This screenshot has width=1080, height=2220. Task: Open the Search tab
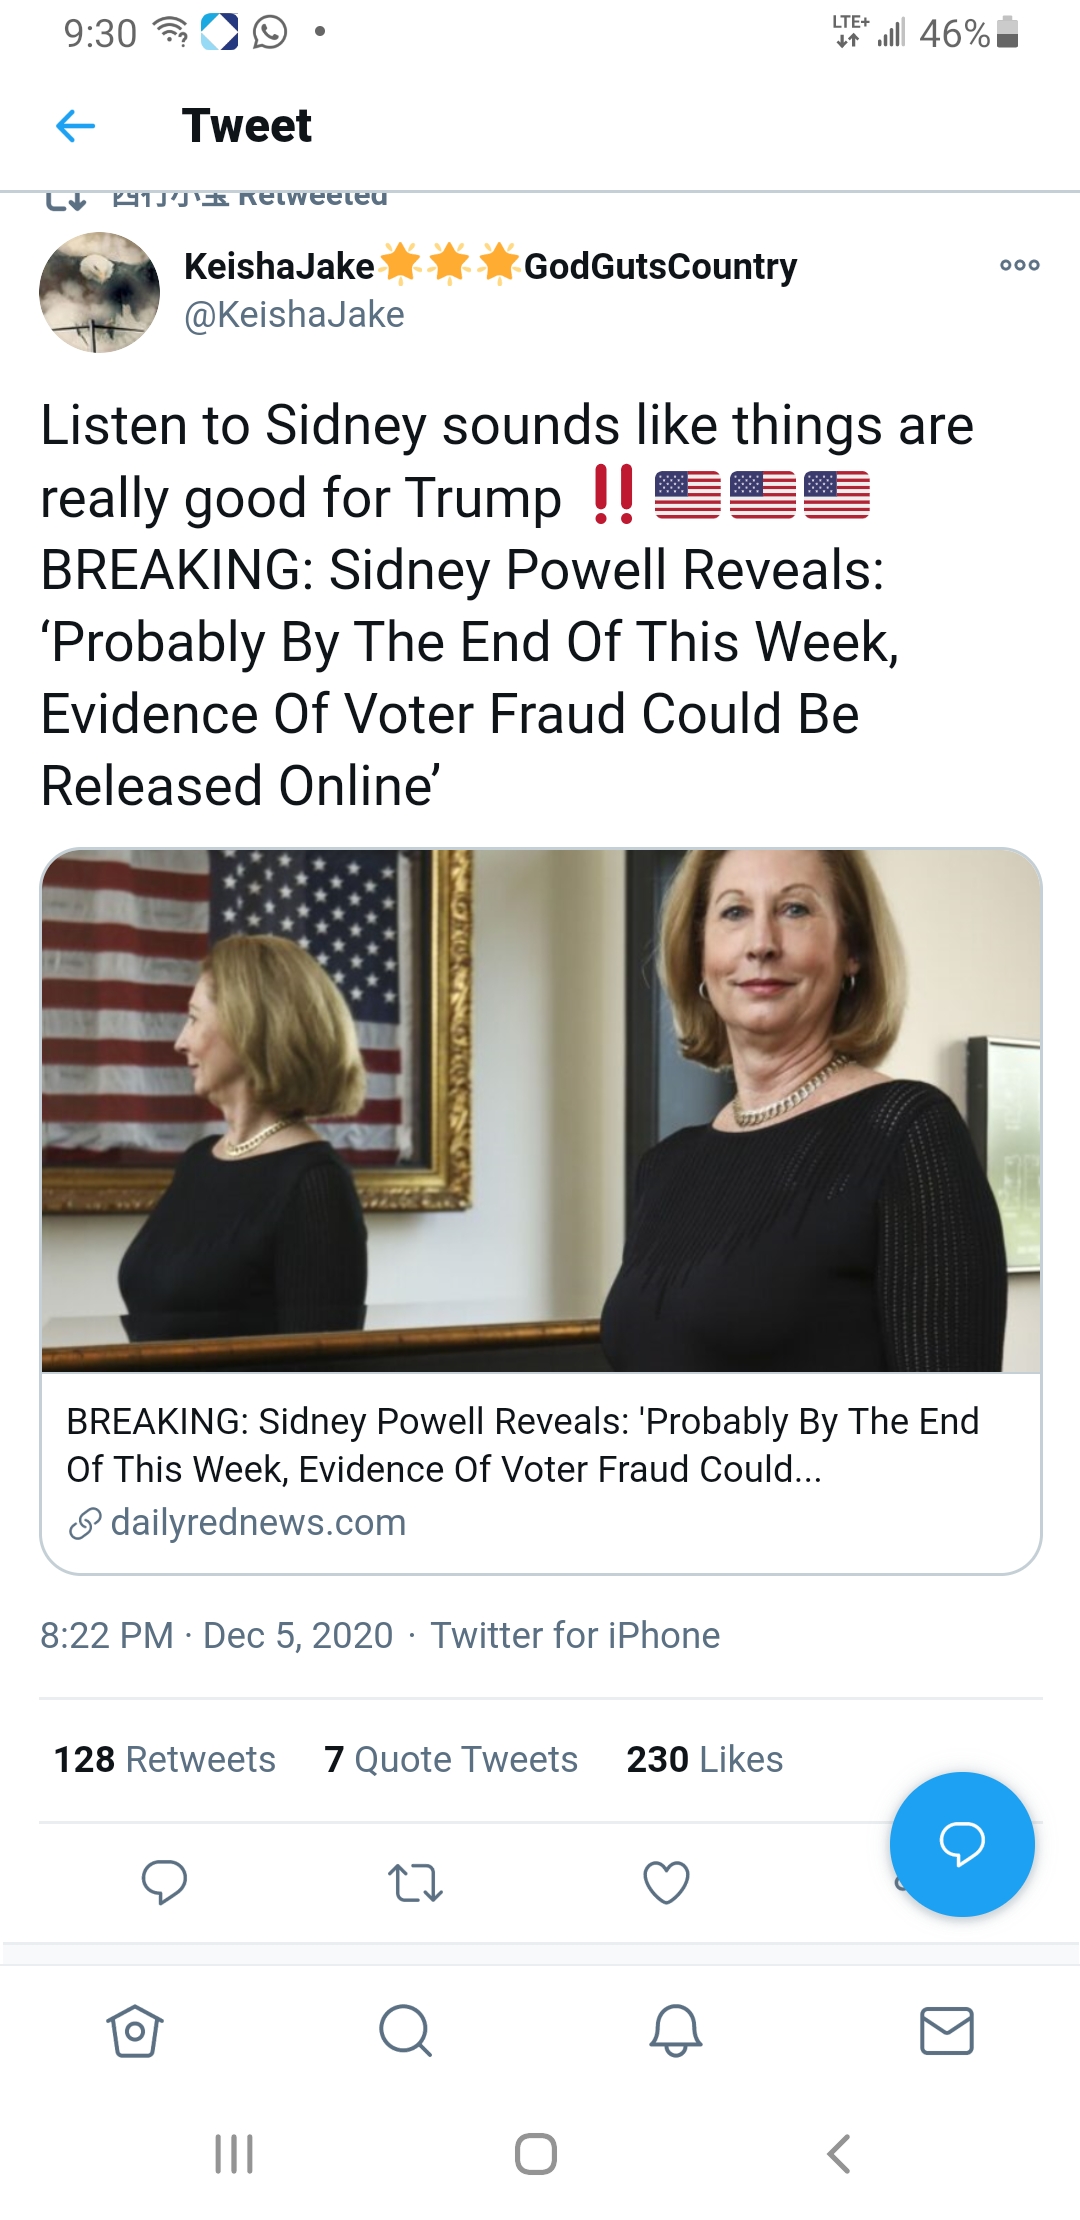405,2031
